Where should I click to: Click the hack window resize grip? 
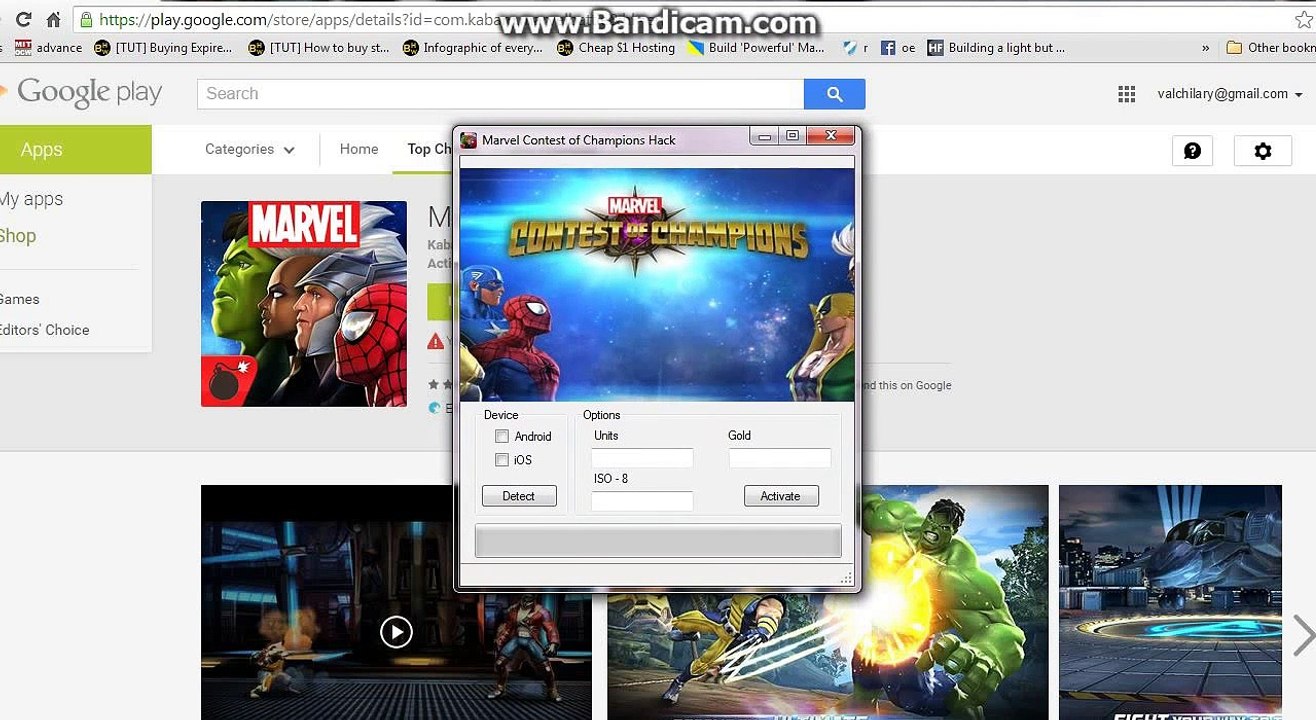point(847,578)
